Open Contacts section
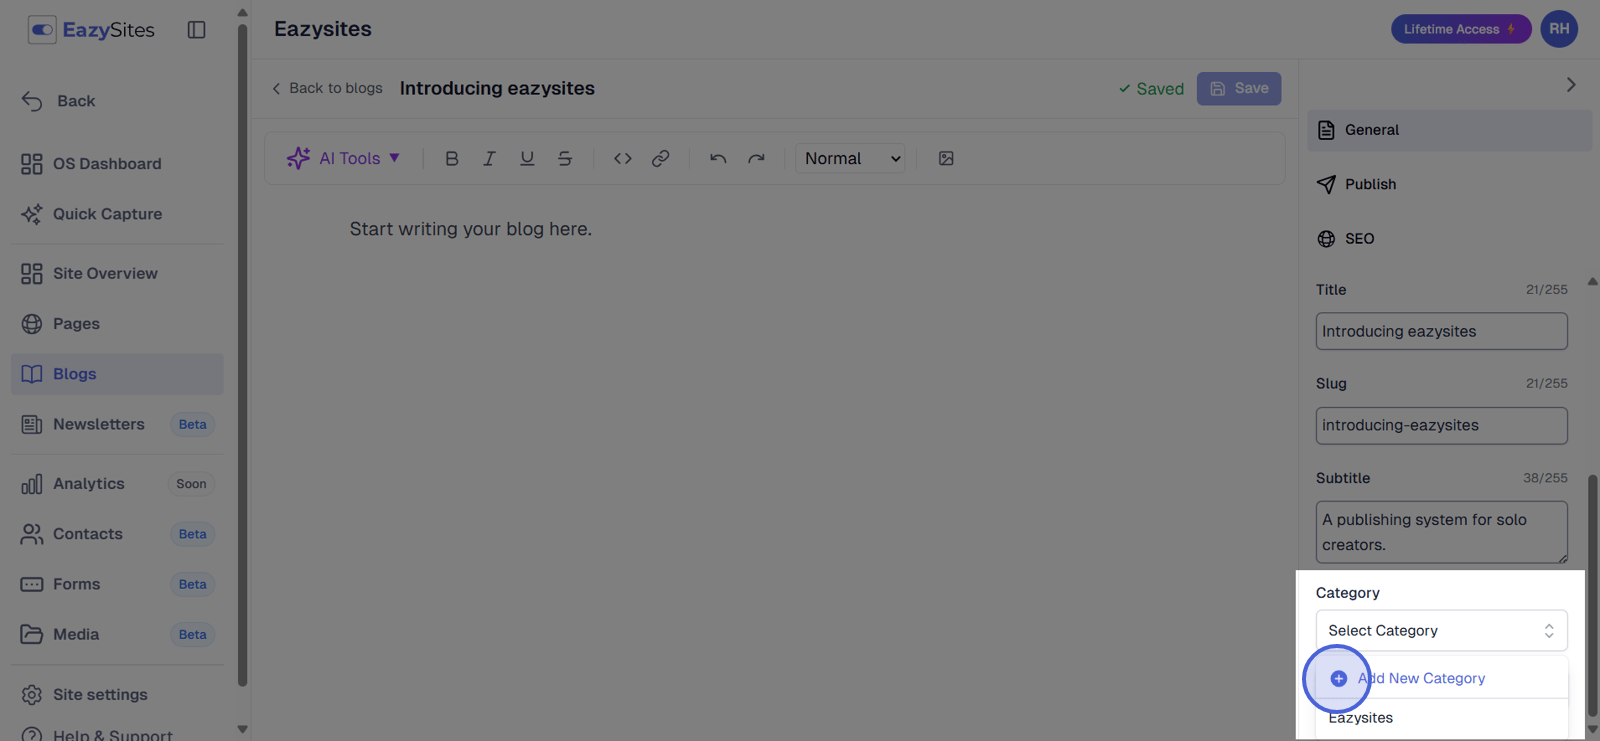Viewport: 1600px width, 741px height. tap(117, 534)
